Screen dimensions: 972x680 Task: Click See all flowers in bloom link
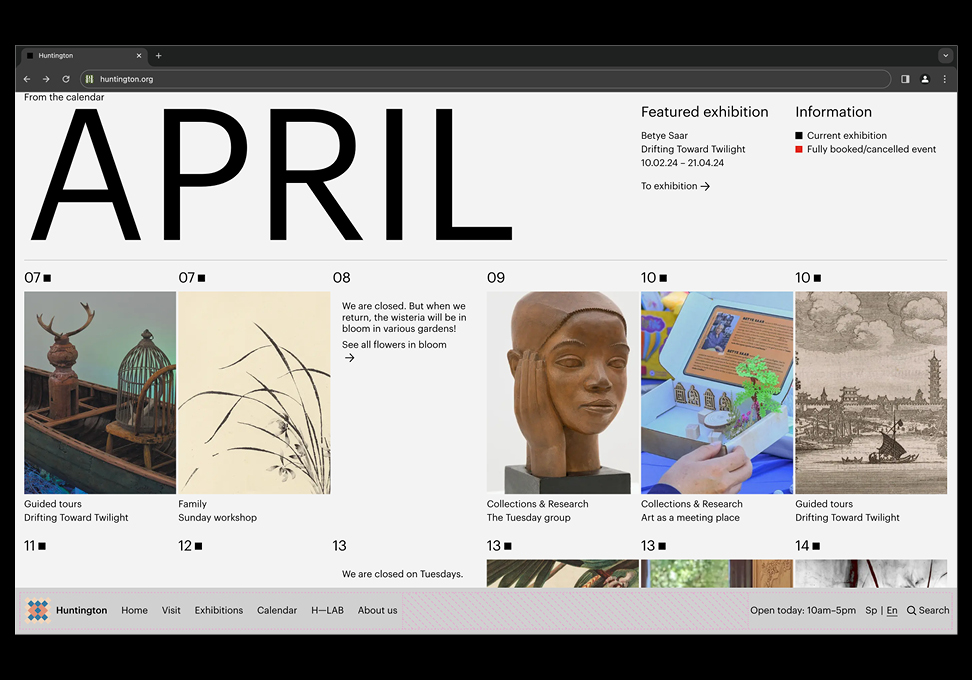tap(394, 345)
